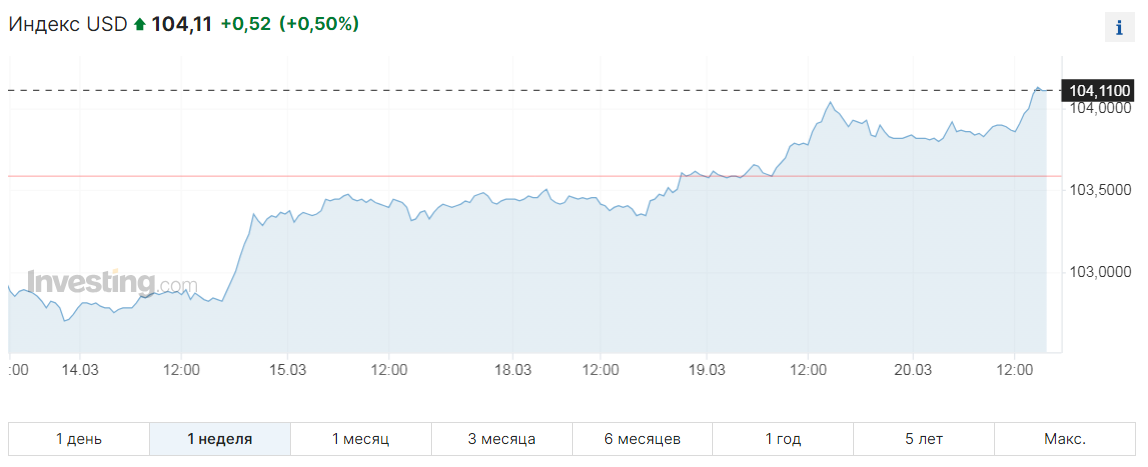Switch chart to 3 месяца range
1148x467 pixels.
tap(502, 439)
